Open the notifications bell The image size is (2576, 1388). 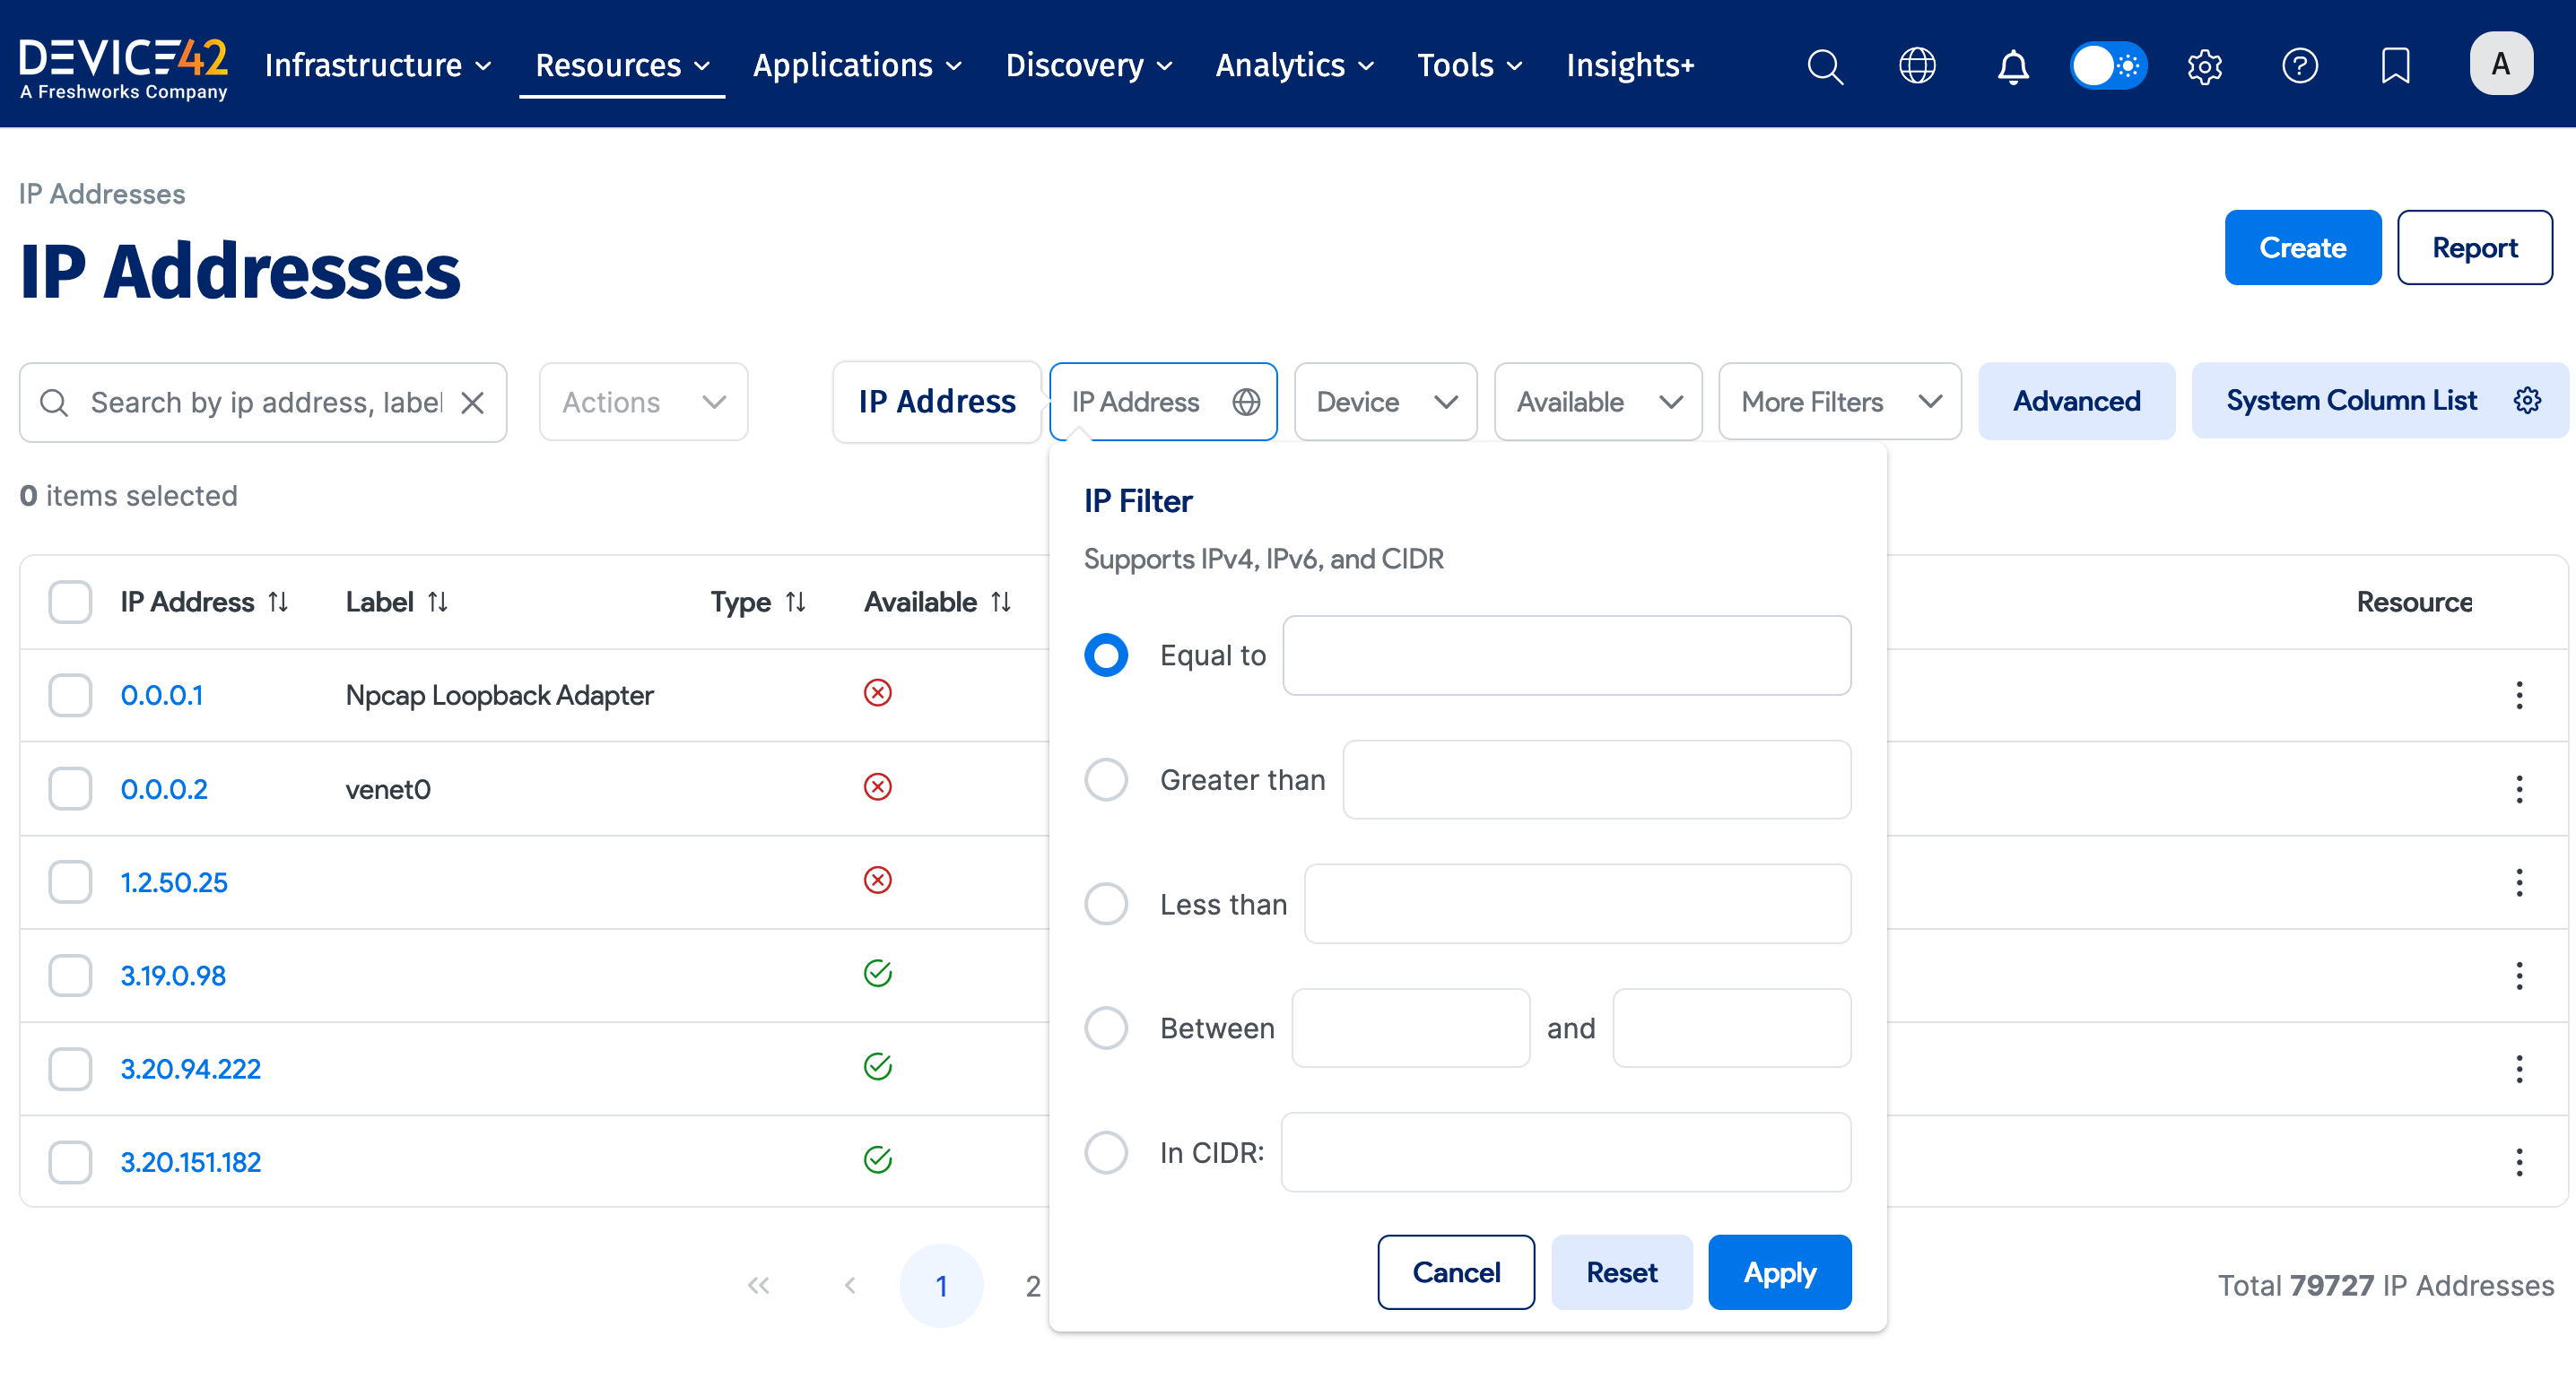2013,66
